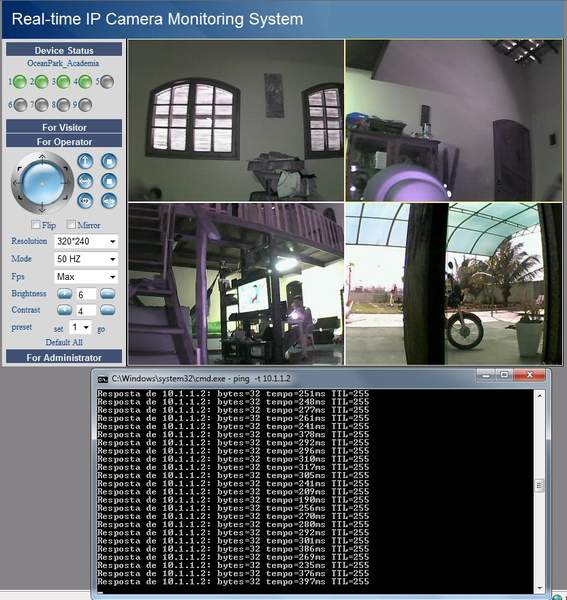The width and height of the screenshot is (567, 600).
Task: Enable the Mirror checkbox
Action: [x=71, y=225]
